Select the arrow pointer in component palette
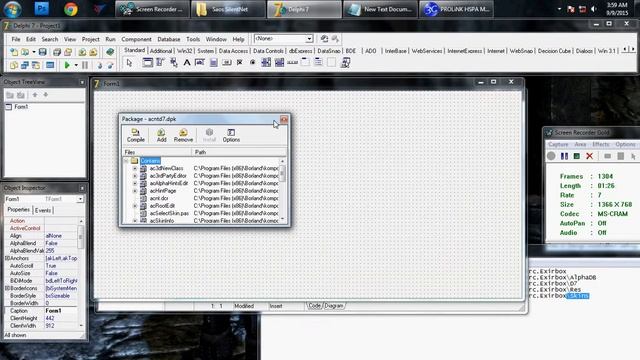 129,63
